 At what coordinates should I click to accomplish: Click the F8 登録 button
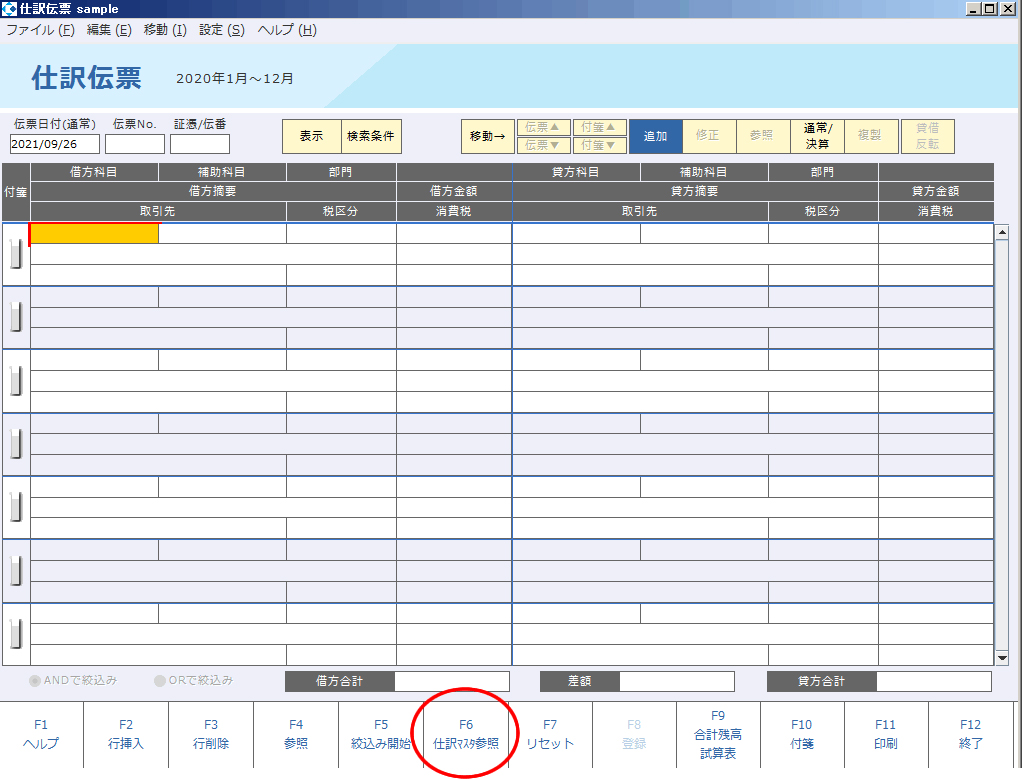pos(634,735)
